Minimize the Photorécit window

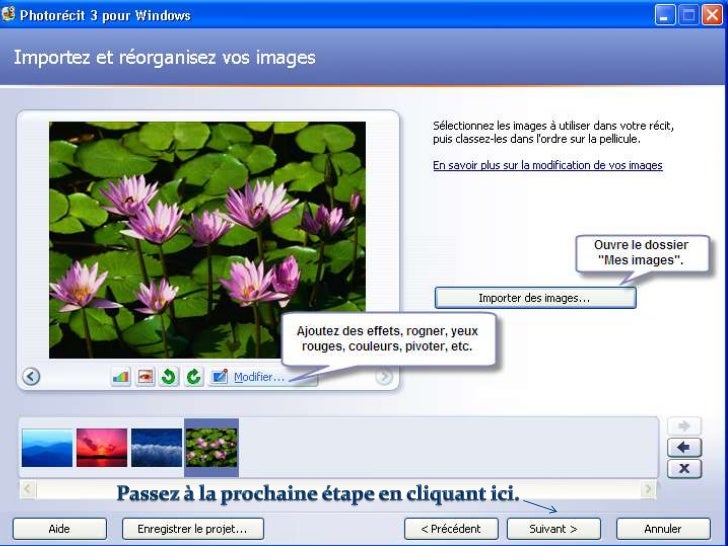pyautogui.click(x=665, y=15)
